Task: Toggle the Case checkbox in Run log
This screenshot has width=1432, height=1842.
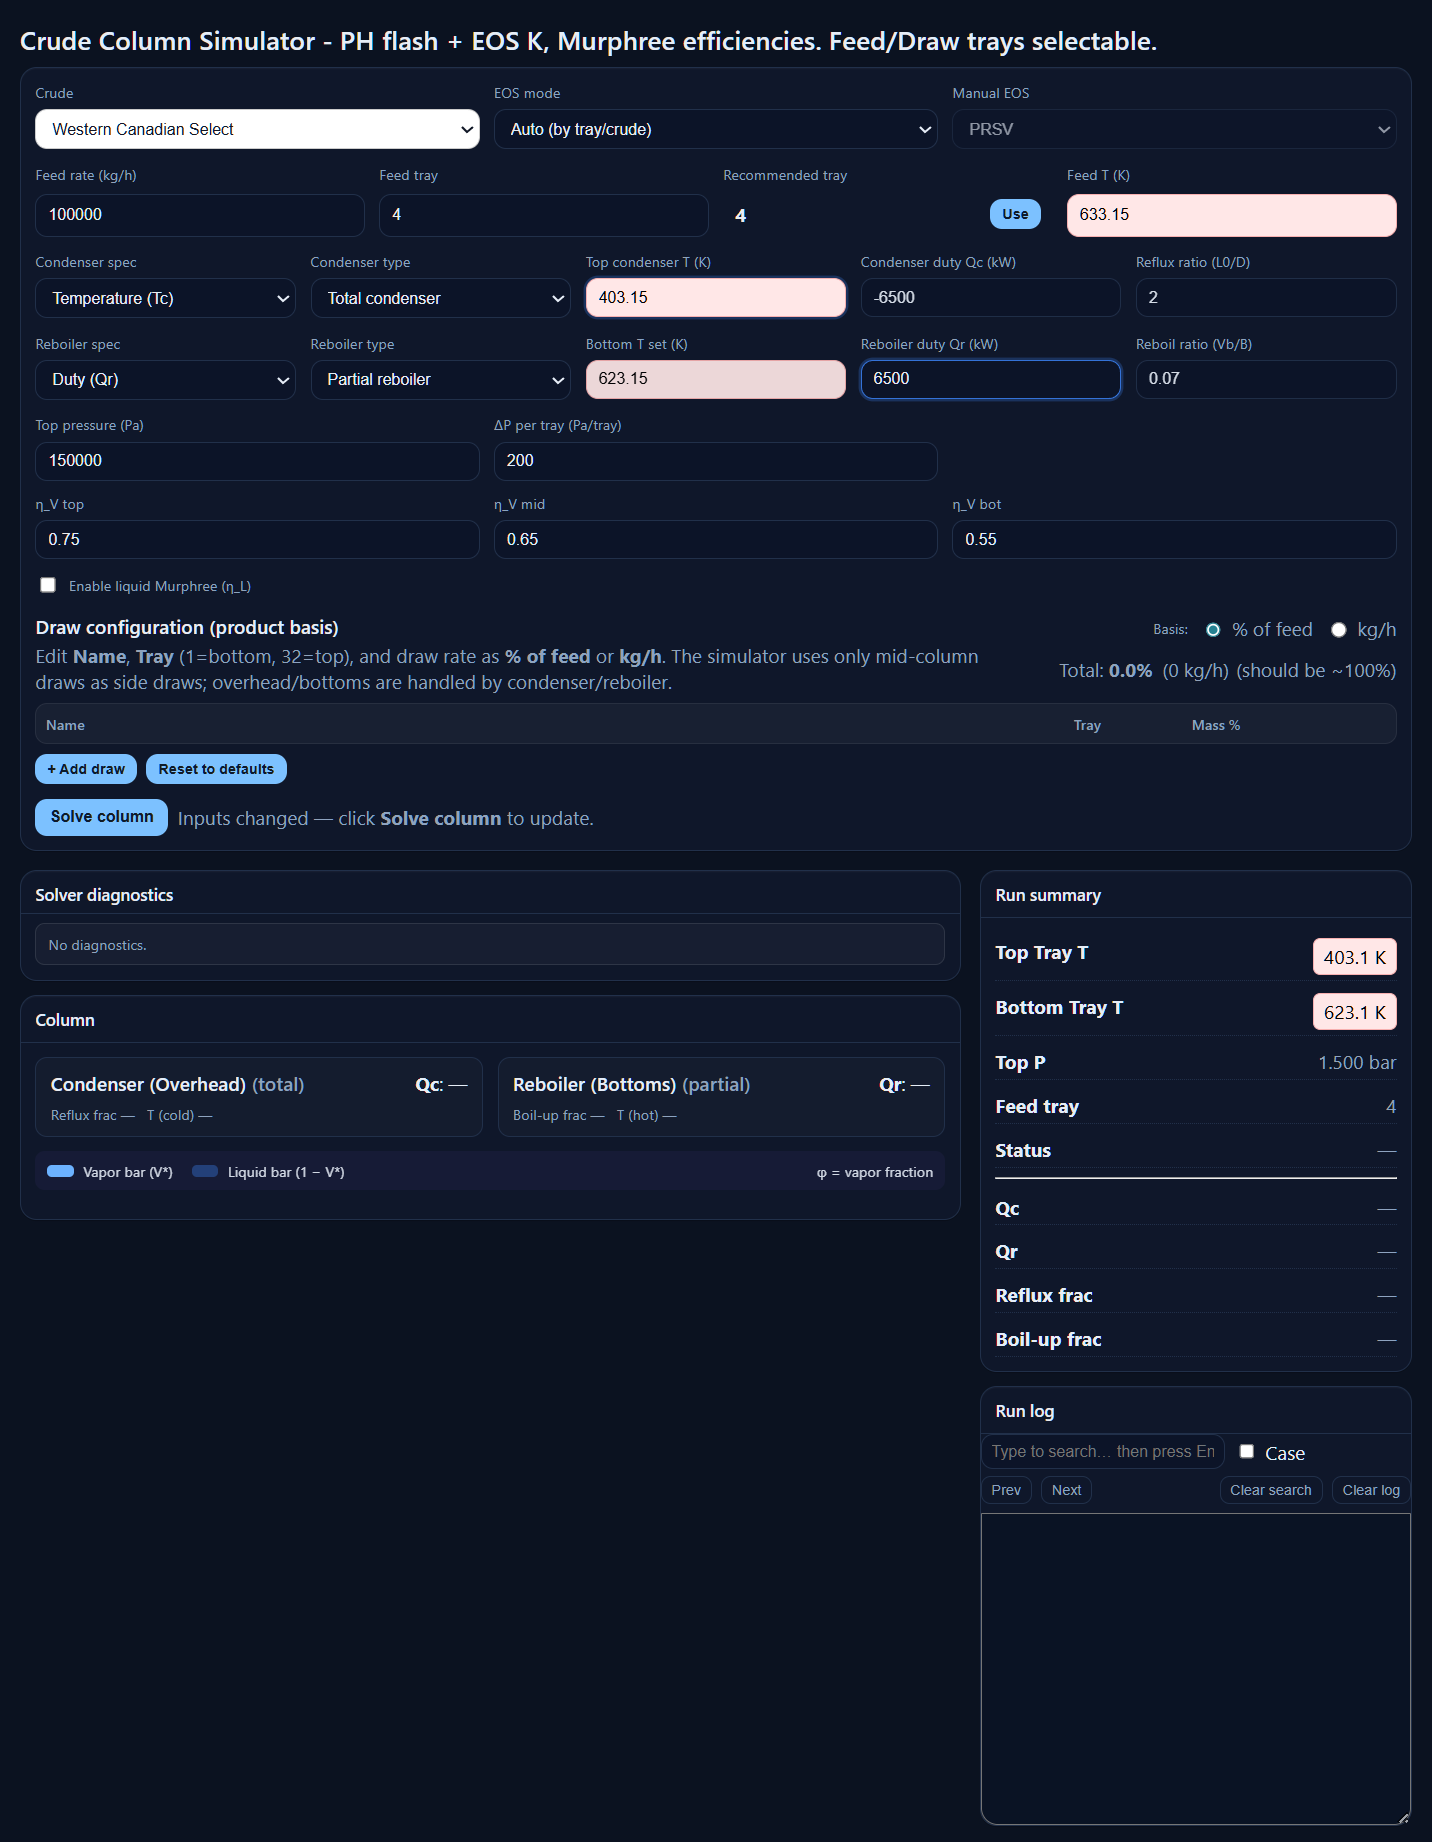Action: [1247, 1451]
